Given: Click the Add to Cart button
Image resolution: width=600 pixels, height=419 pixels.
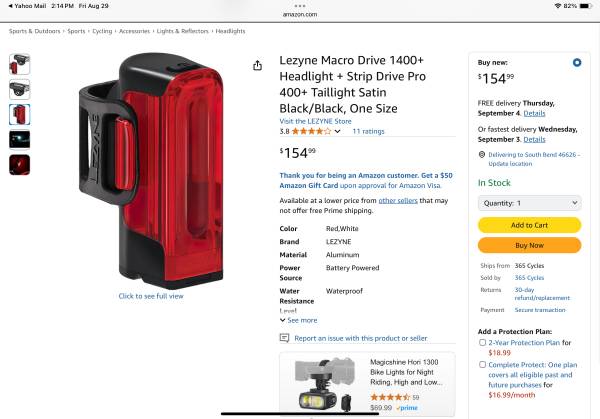Looking at the screenshot, I should tap(530, 225).
